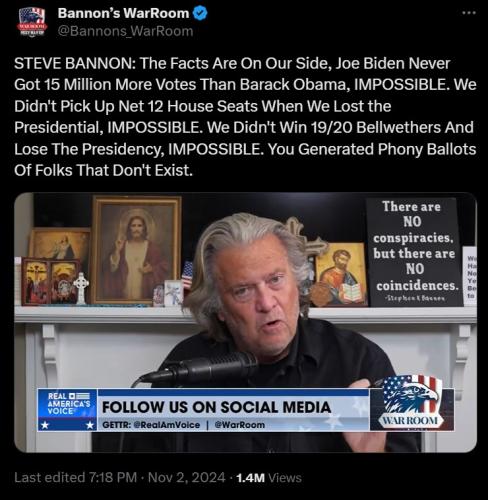Click the War Room eagle logo
The width and height of the screenshot is (488, 500).
(x=412, y=402)
